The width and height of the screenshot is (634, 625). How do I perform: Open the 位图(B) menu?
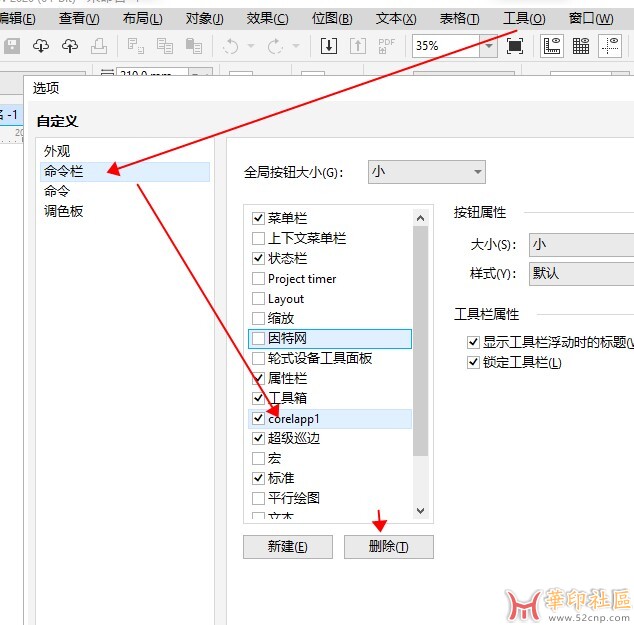pyautogui.click(x=332, y=18)
